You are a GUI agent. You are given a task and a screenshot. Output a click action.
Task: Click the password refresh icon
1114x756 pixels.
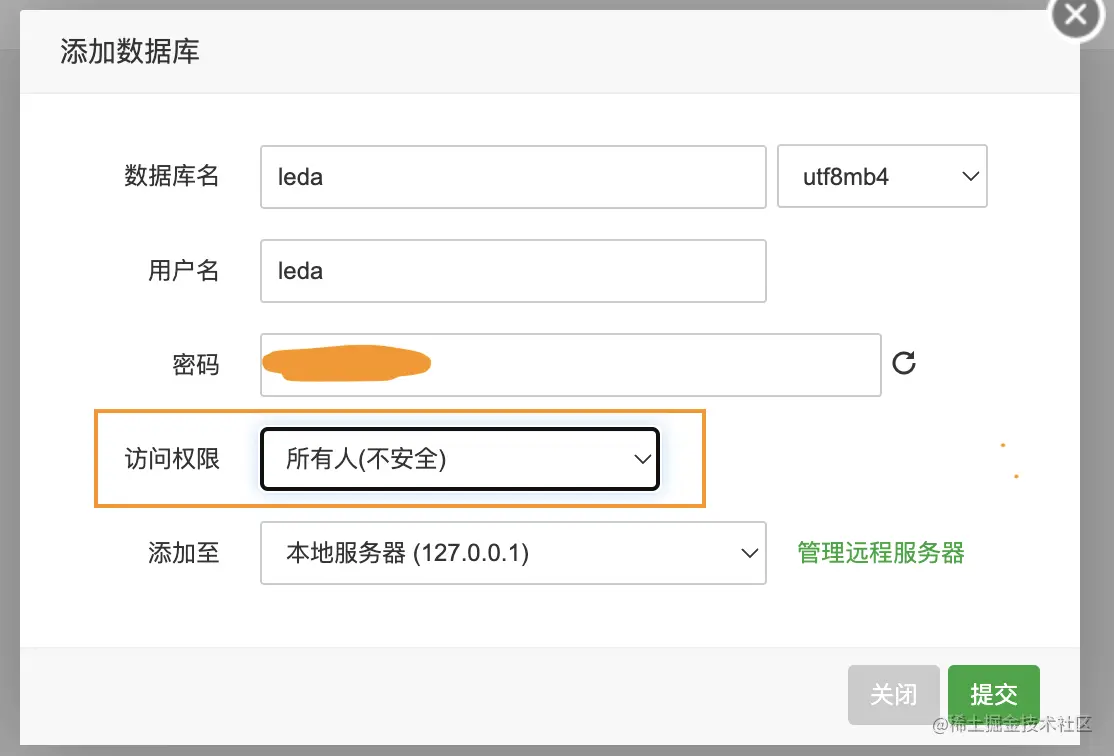point(904,364)
